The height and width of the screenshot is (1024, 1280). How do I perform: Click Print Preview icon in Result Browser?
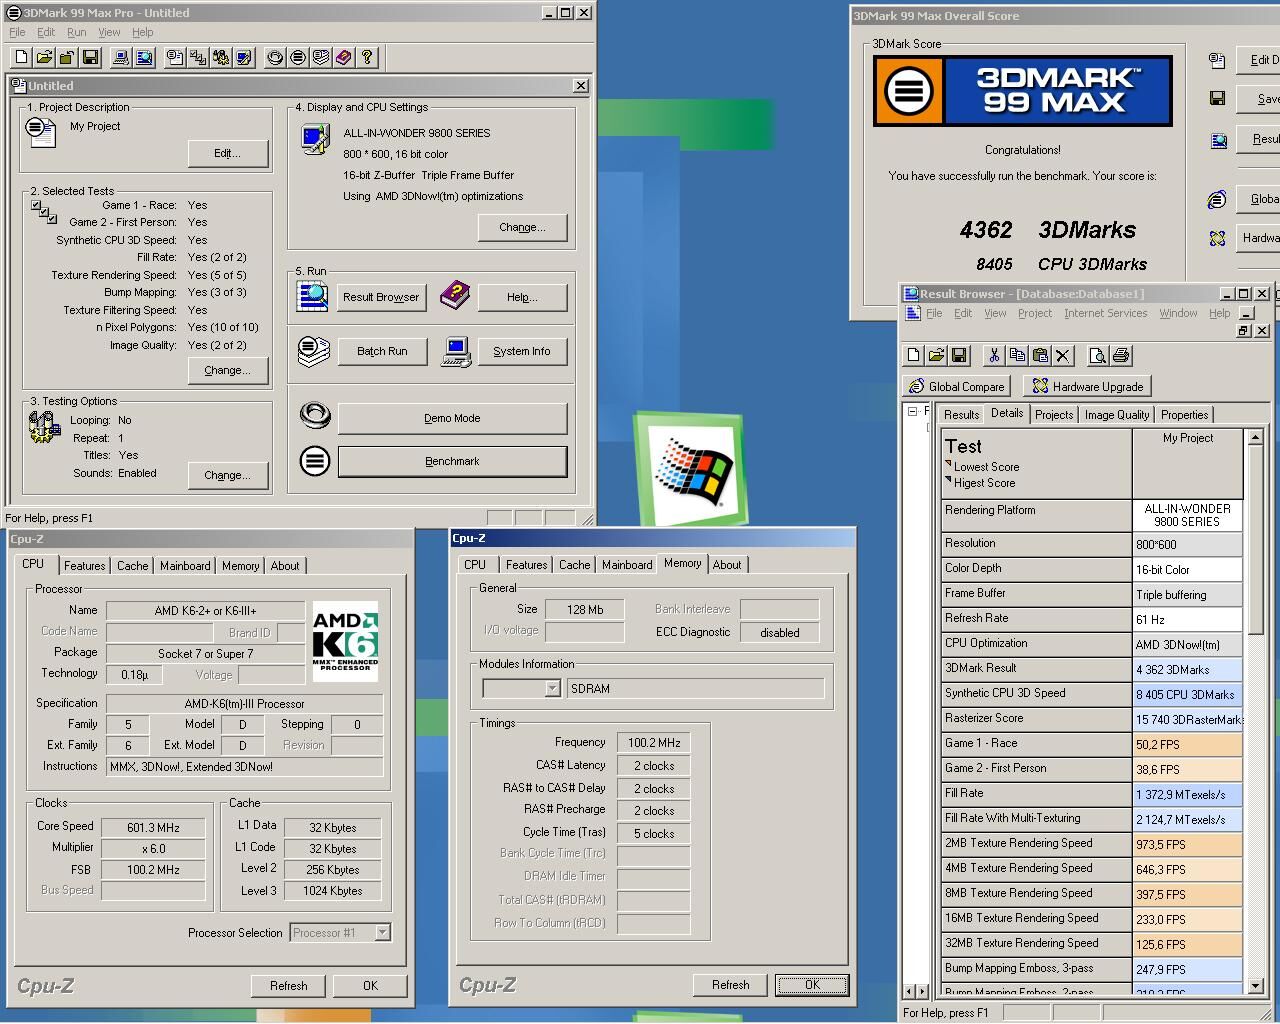[x=1098, y=355]
